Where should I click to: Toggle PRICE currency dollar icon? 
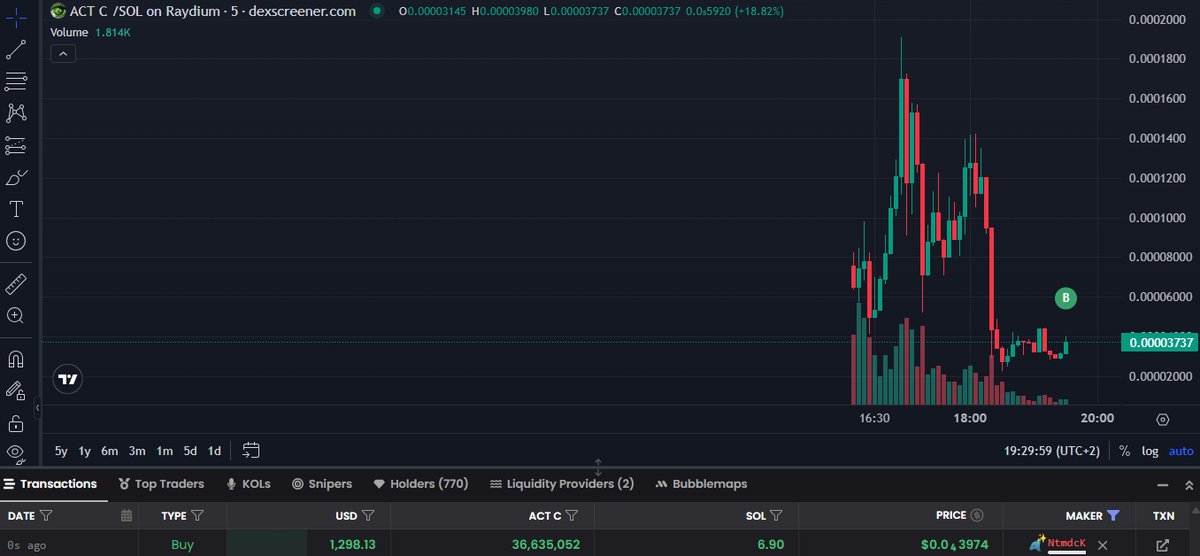[x=977, y=516]
